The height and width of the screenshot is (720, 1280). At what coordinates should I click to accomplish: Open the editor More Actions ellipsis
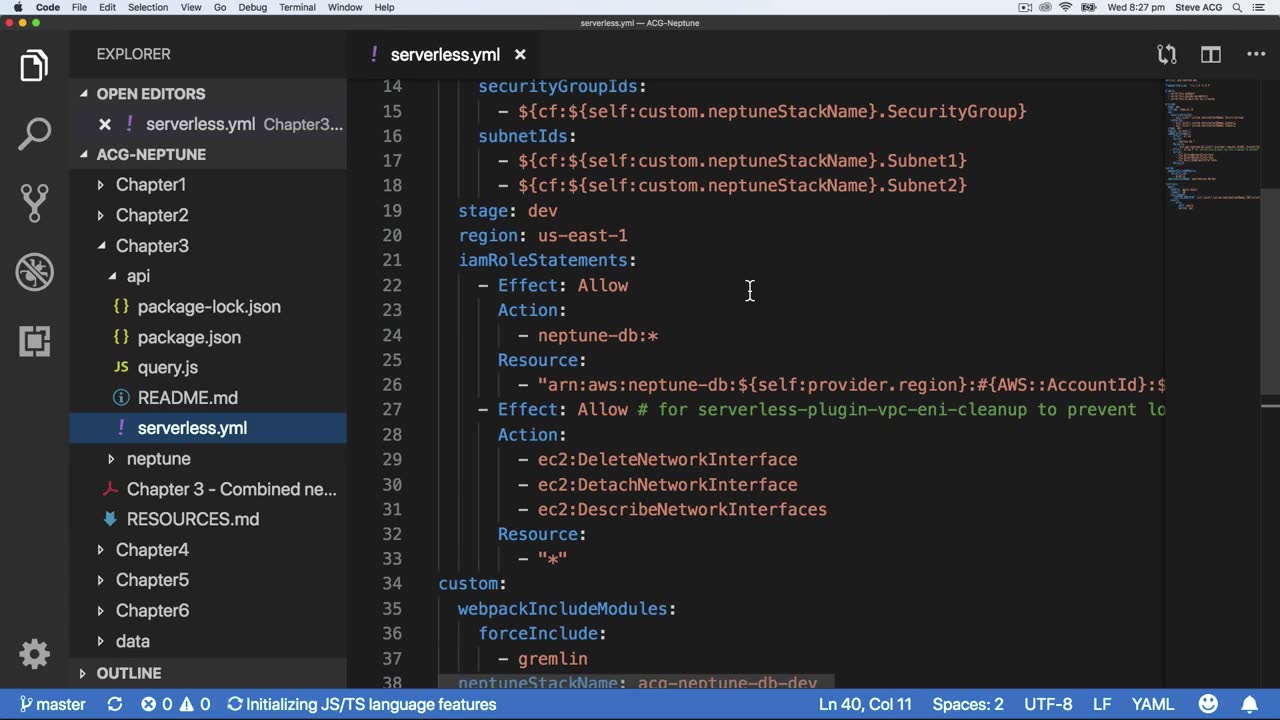point(1256,55)
